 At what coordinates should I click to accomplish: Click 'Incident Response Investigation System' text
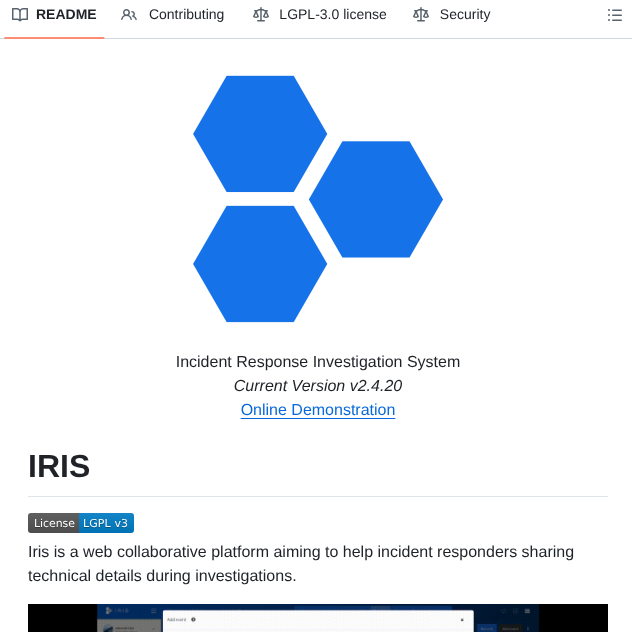pos(318,362)
